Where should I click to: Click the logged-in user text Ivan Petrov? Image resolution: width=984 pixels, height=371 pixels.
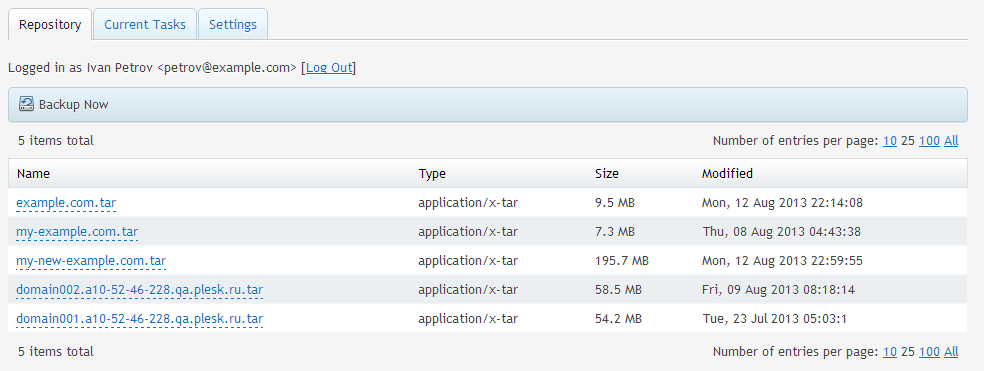(120, 68)
